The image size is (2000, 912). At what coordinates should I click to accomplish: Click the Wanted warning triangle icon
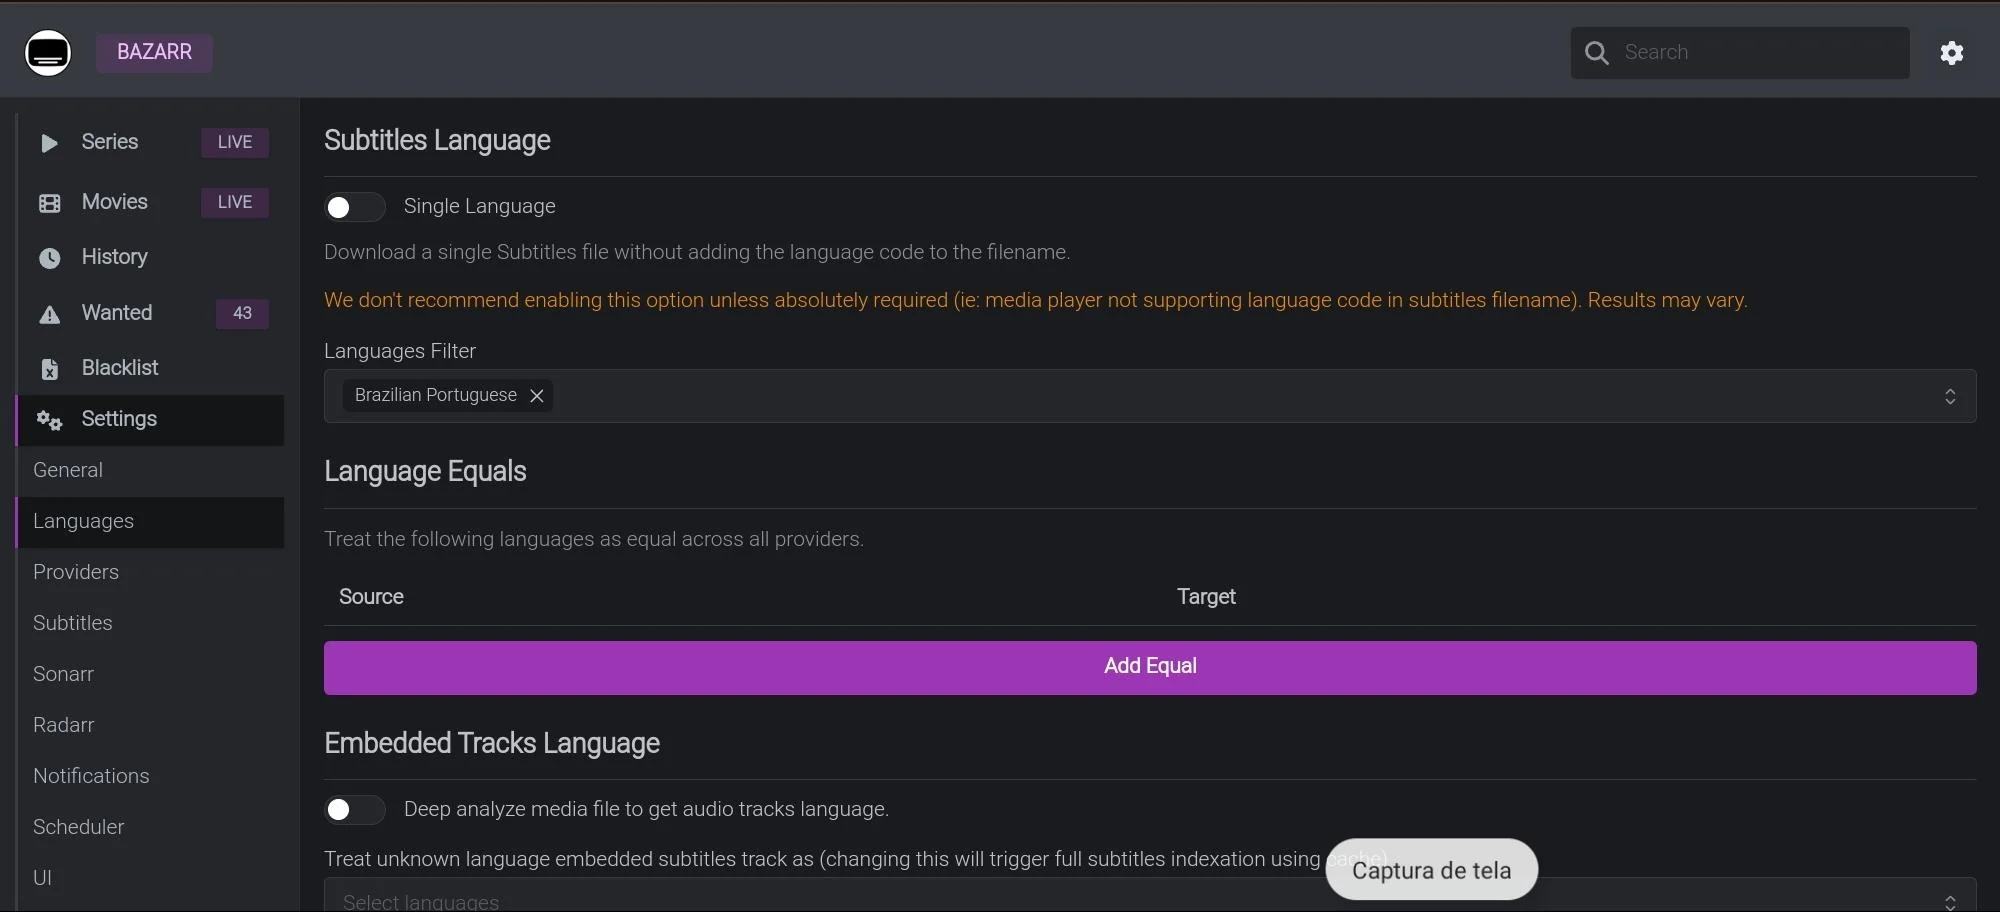49,314
